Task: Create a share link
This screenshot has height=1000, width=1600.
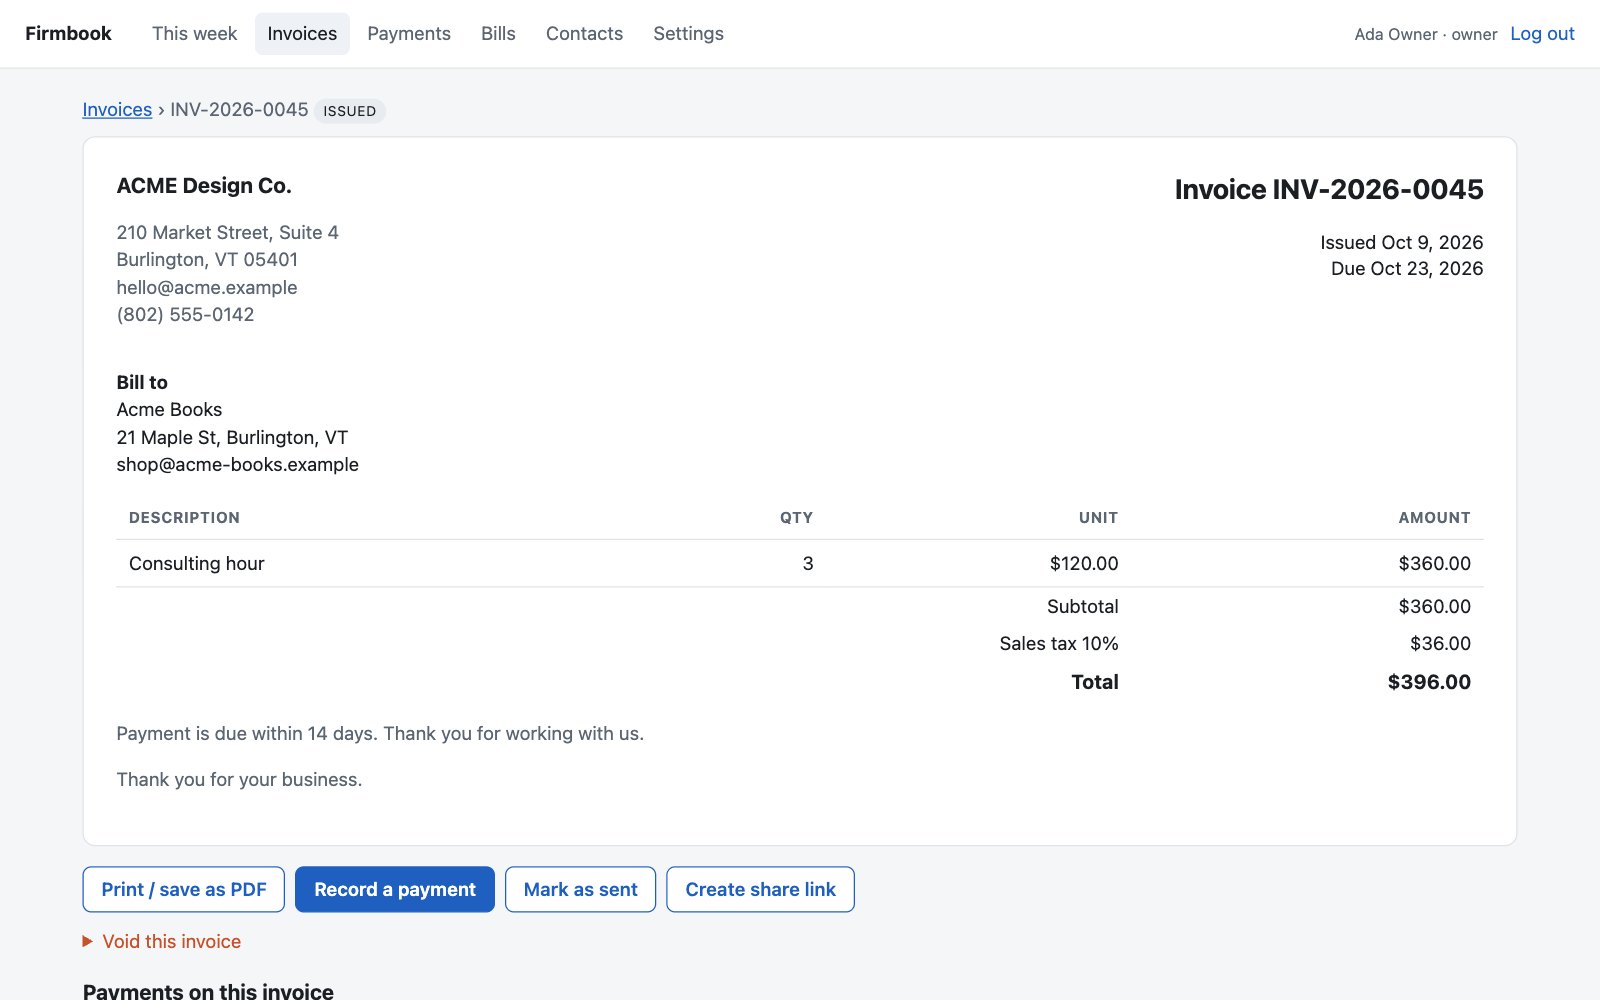Action: (x=760, y=889)
